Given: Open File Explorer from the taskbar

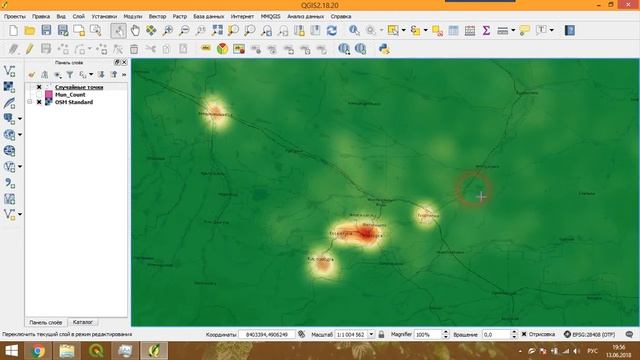Looking at the screenshot, I should 67,351.
